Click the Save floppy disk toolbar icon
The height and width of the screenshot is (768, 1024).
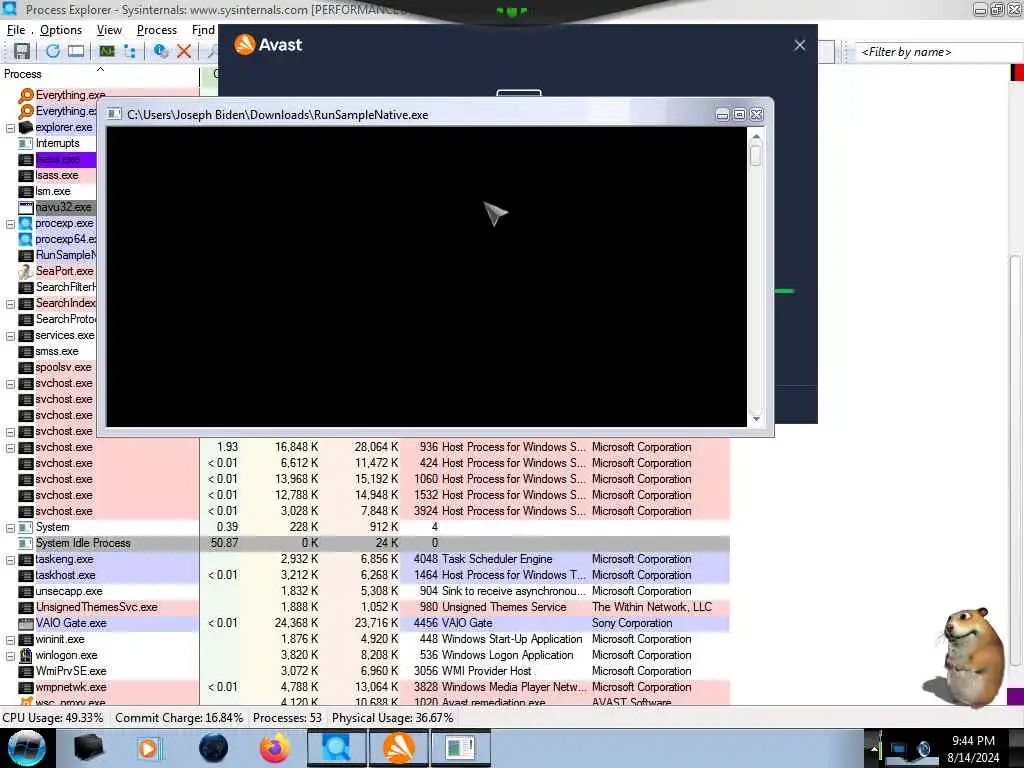22,51
